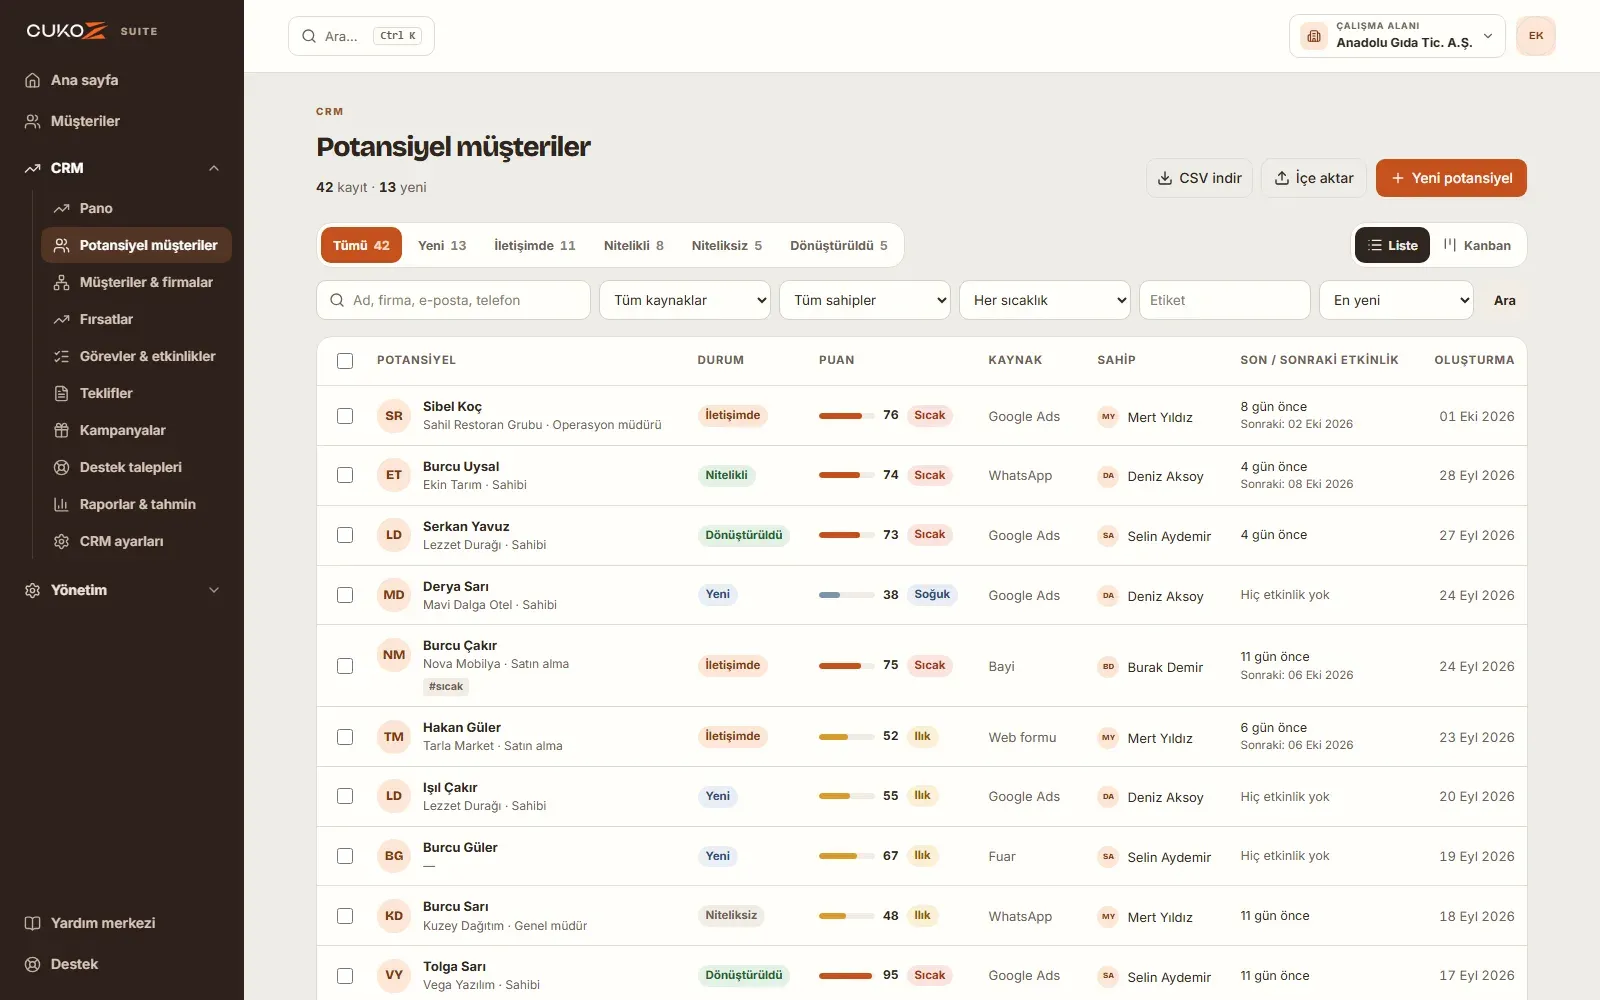1600x1000 pixels.
Task: Click the Etiket filter field
Action: pos(1225,300)
